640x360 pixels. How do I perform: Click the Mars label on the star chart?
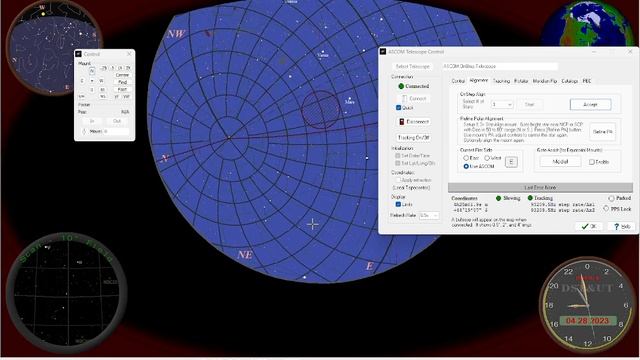(349, 102)
